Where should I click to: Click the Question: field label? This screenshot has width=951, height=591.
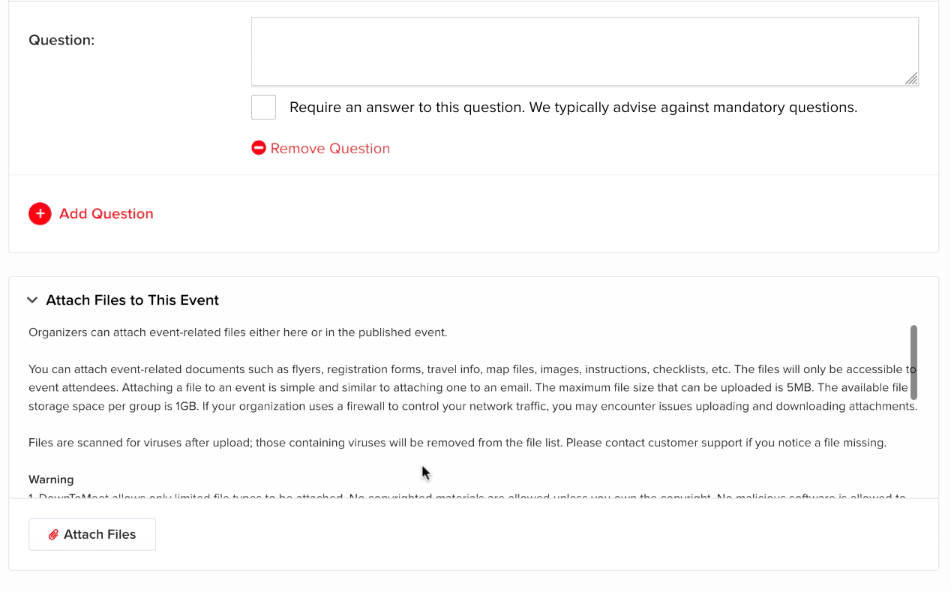61,40
